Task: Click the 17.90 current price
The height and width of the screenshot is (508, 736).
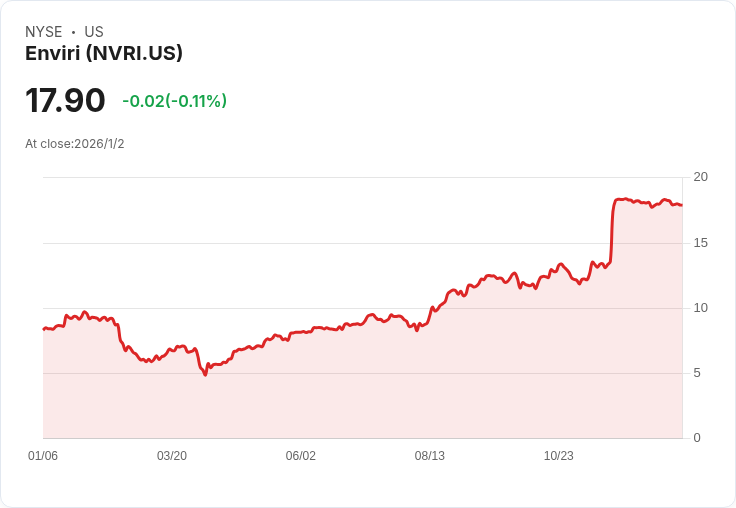Action: click(65, 100)
